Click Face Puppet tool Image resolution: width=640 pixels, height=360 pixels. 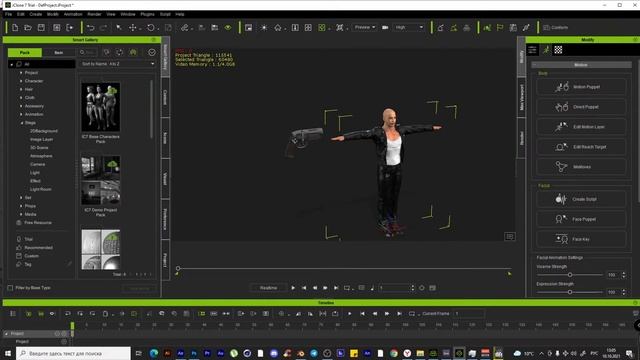pos(581,219)
